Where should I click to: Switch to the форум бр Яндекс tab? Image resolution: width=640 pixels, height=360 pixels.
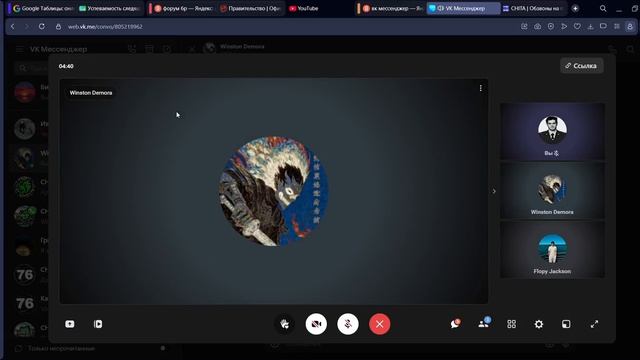[x=183, y=8]
